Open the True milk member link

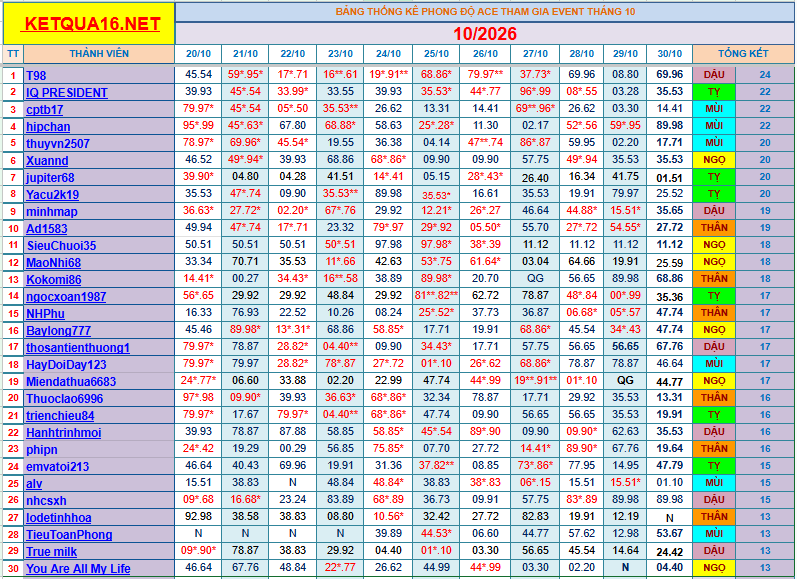(51, 552)
